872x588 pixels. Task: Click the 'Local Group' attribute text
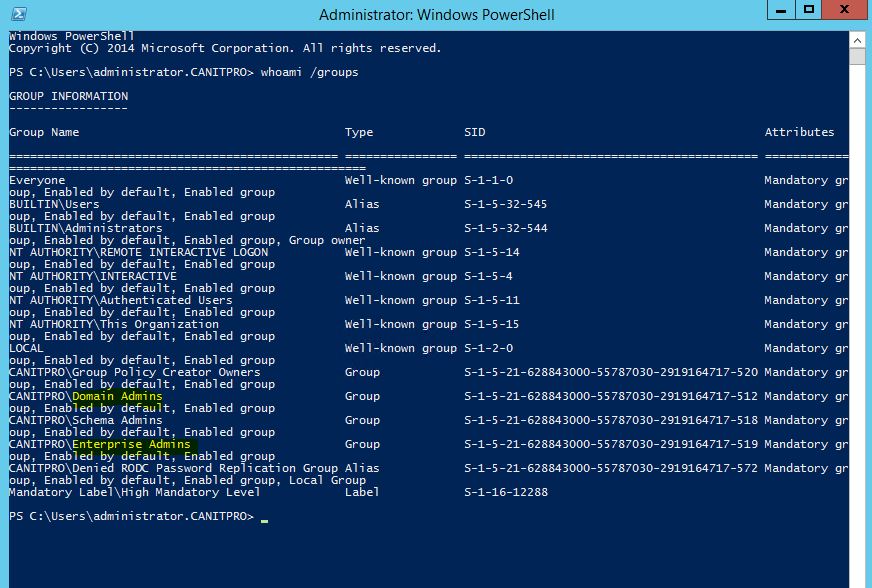327,480
